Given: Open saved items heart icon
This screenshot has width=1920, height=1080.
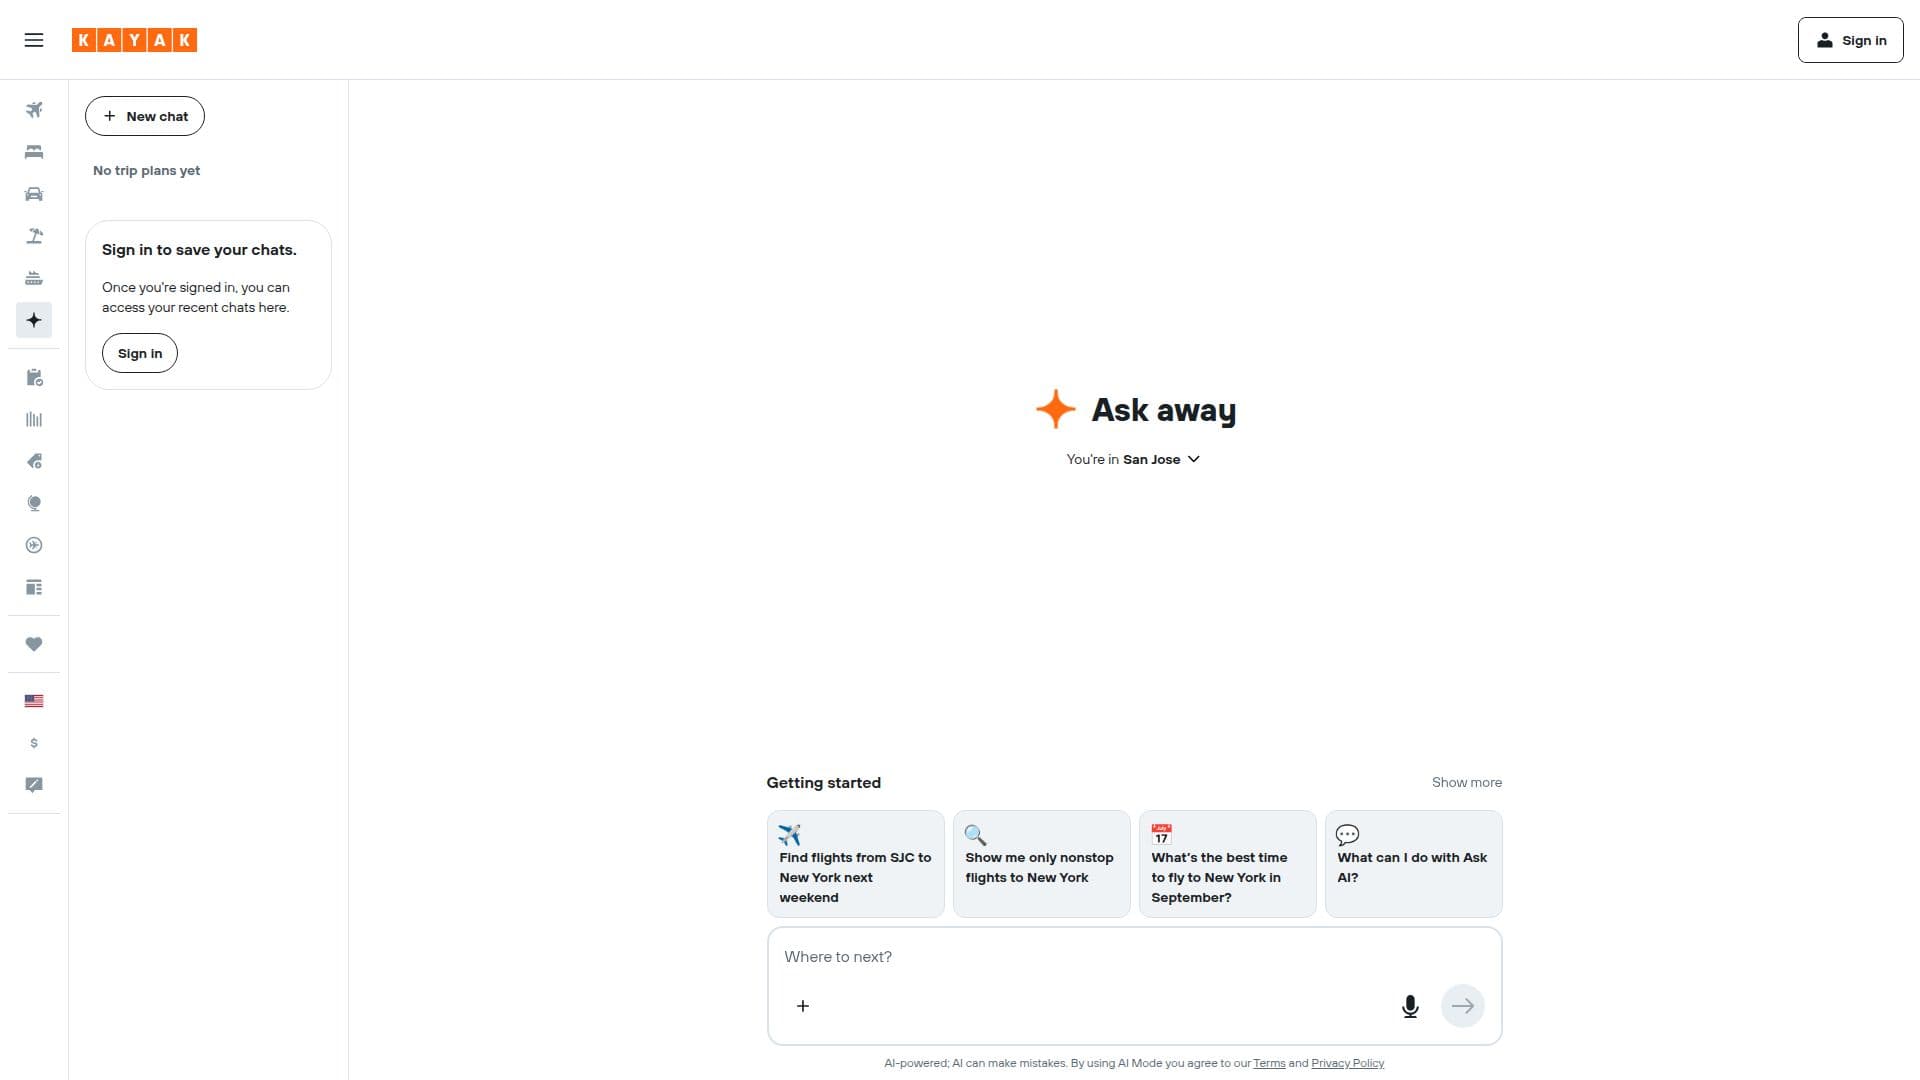Looking at the screenshot, I should tap(34, 644).
